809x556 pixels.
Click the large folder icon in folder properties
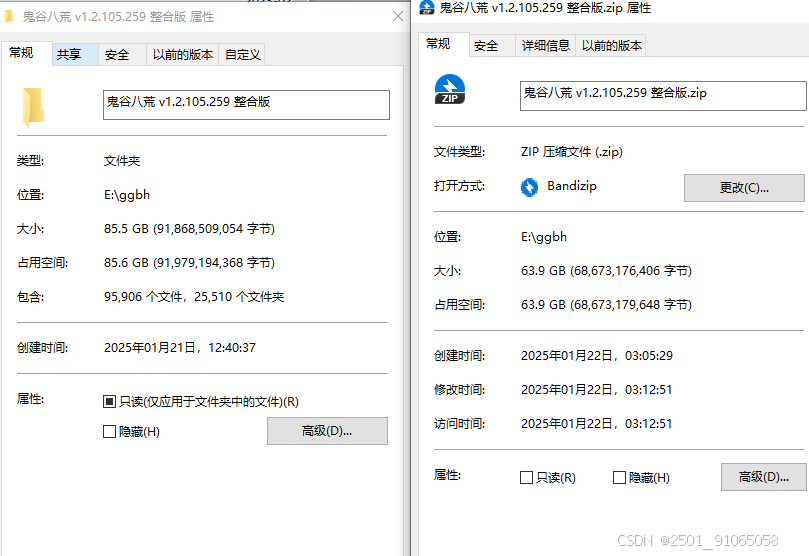click(34, 107)
